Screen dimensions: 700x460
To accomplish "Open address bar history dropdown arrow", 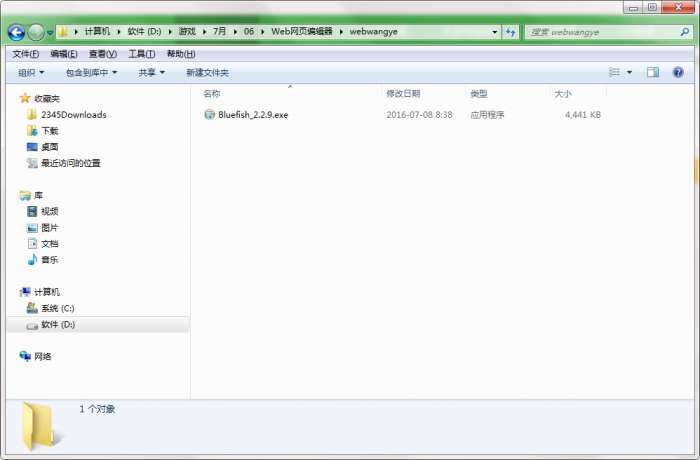I will tap(494, 32).
